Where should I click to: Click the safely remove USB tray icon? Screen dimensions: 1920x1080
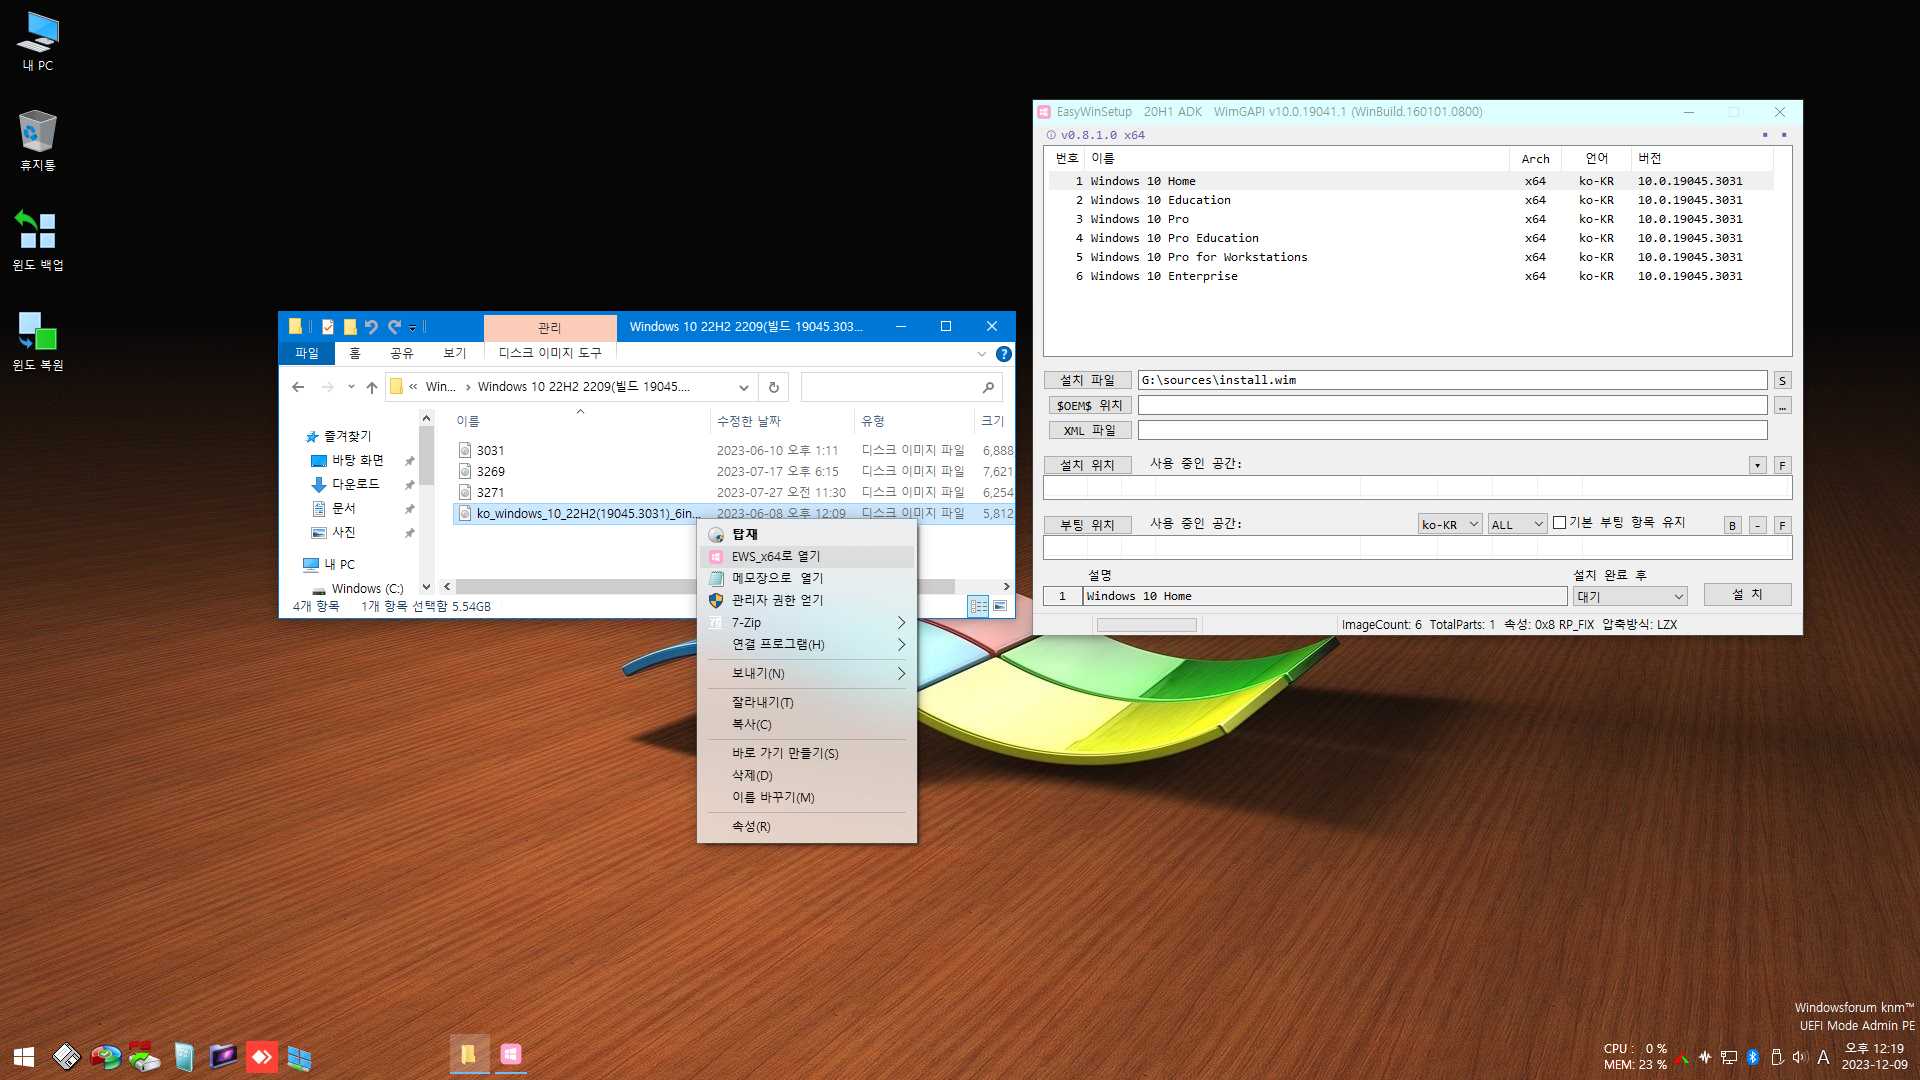click(1777, 1057)
